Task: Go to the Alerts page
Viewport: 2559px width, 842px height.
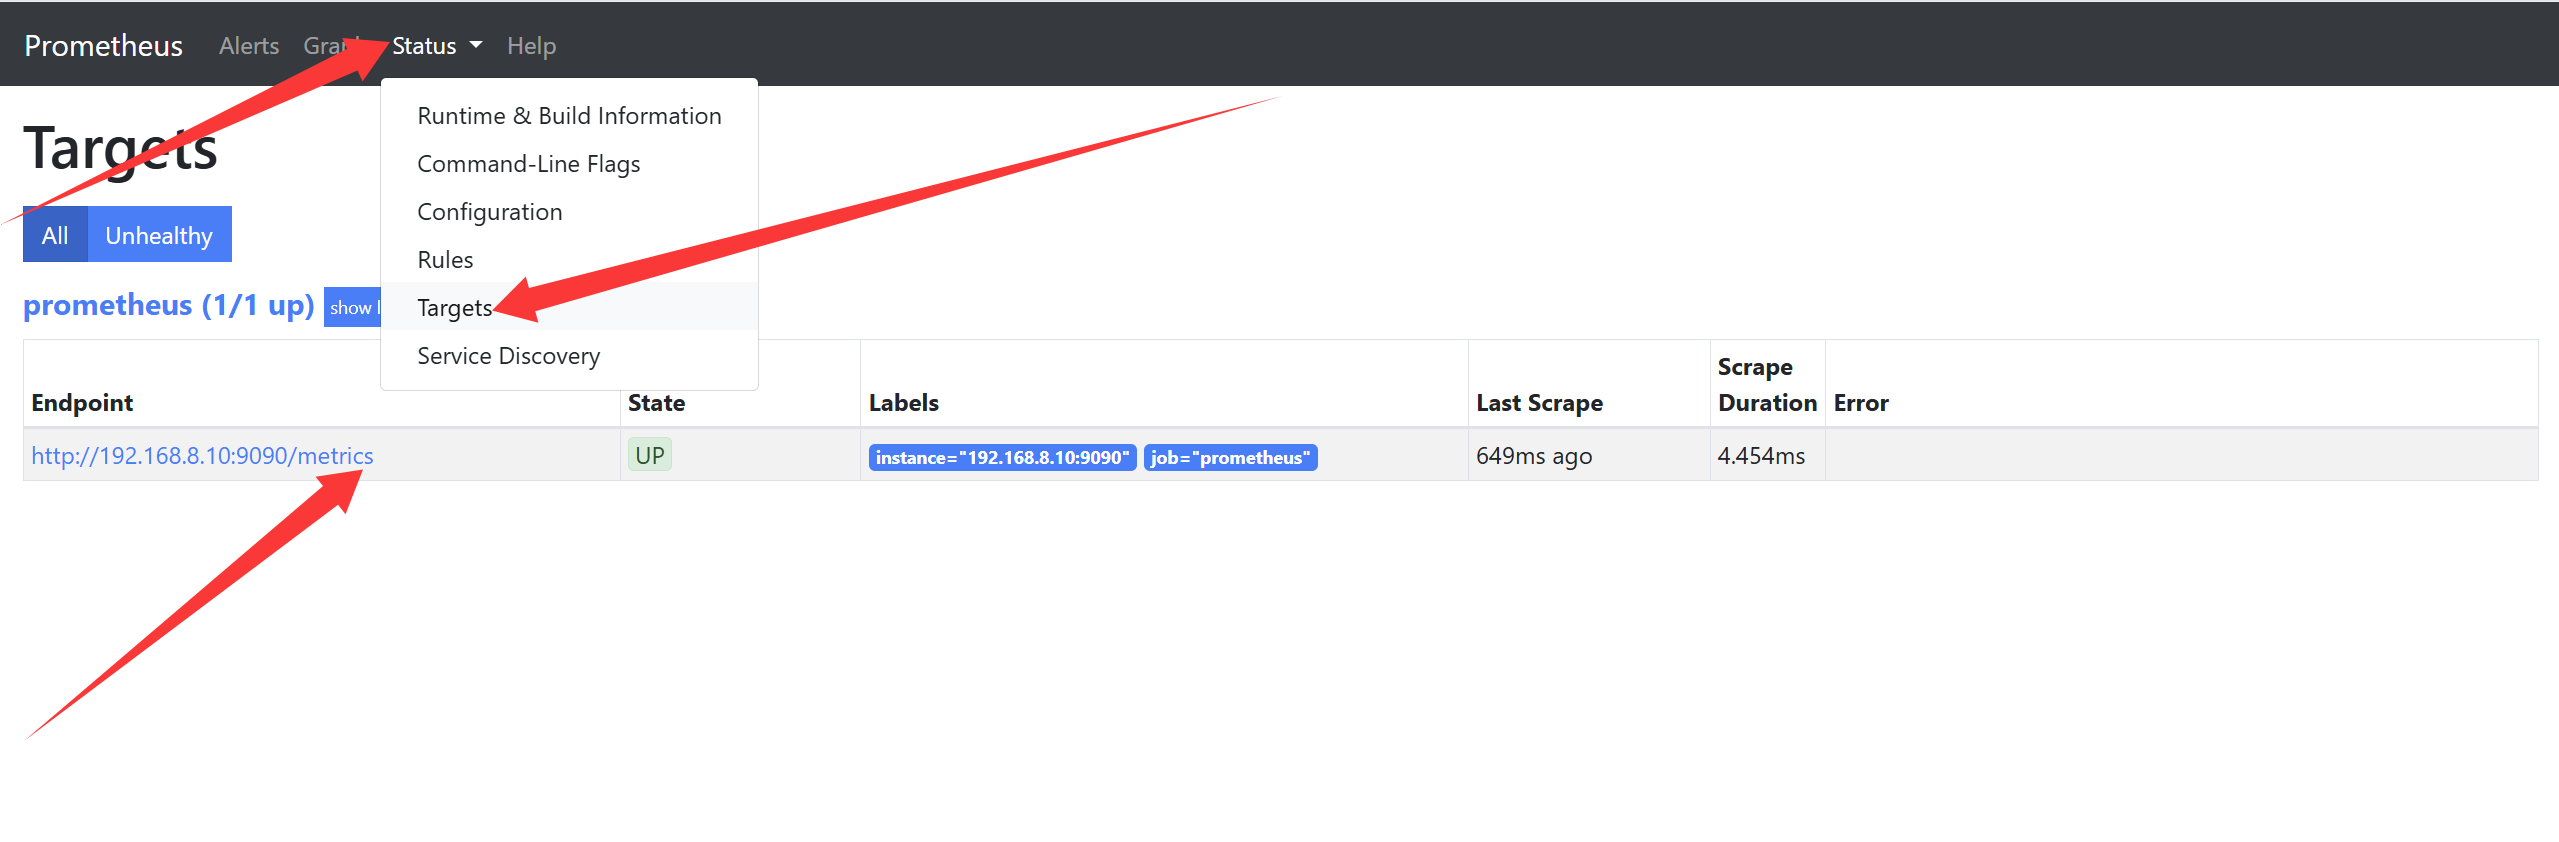Action: pyautogui.click(x=249, y=46)
